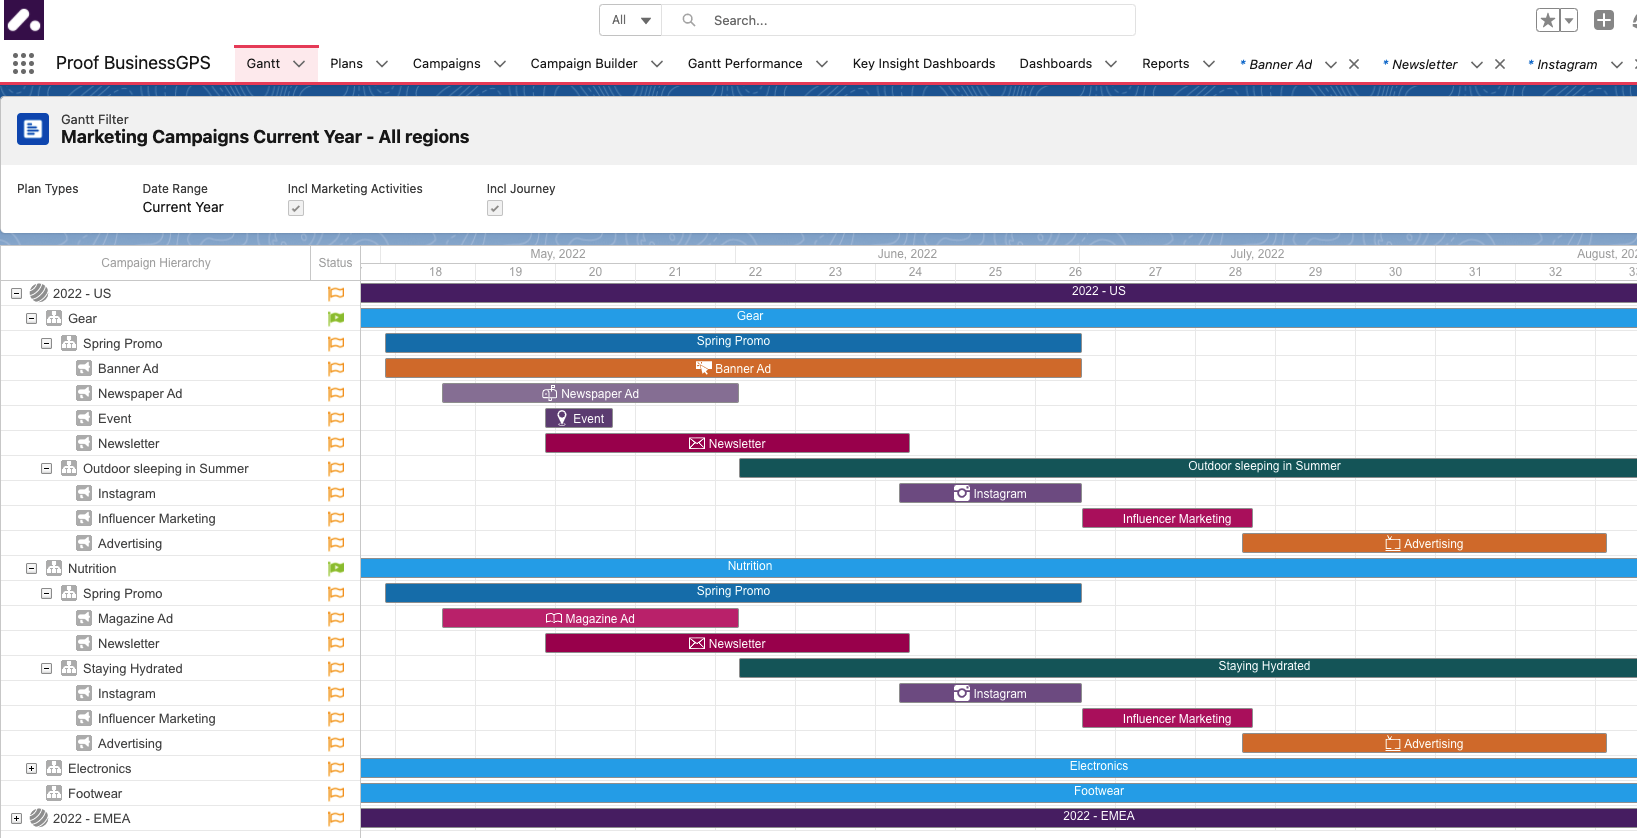The height and width of the screenshot is (838, 1637).
Task: Click the status flag for Newspaper Ad row
Action: click(336, 393)
